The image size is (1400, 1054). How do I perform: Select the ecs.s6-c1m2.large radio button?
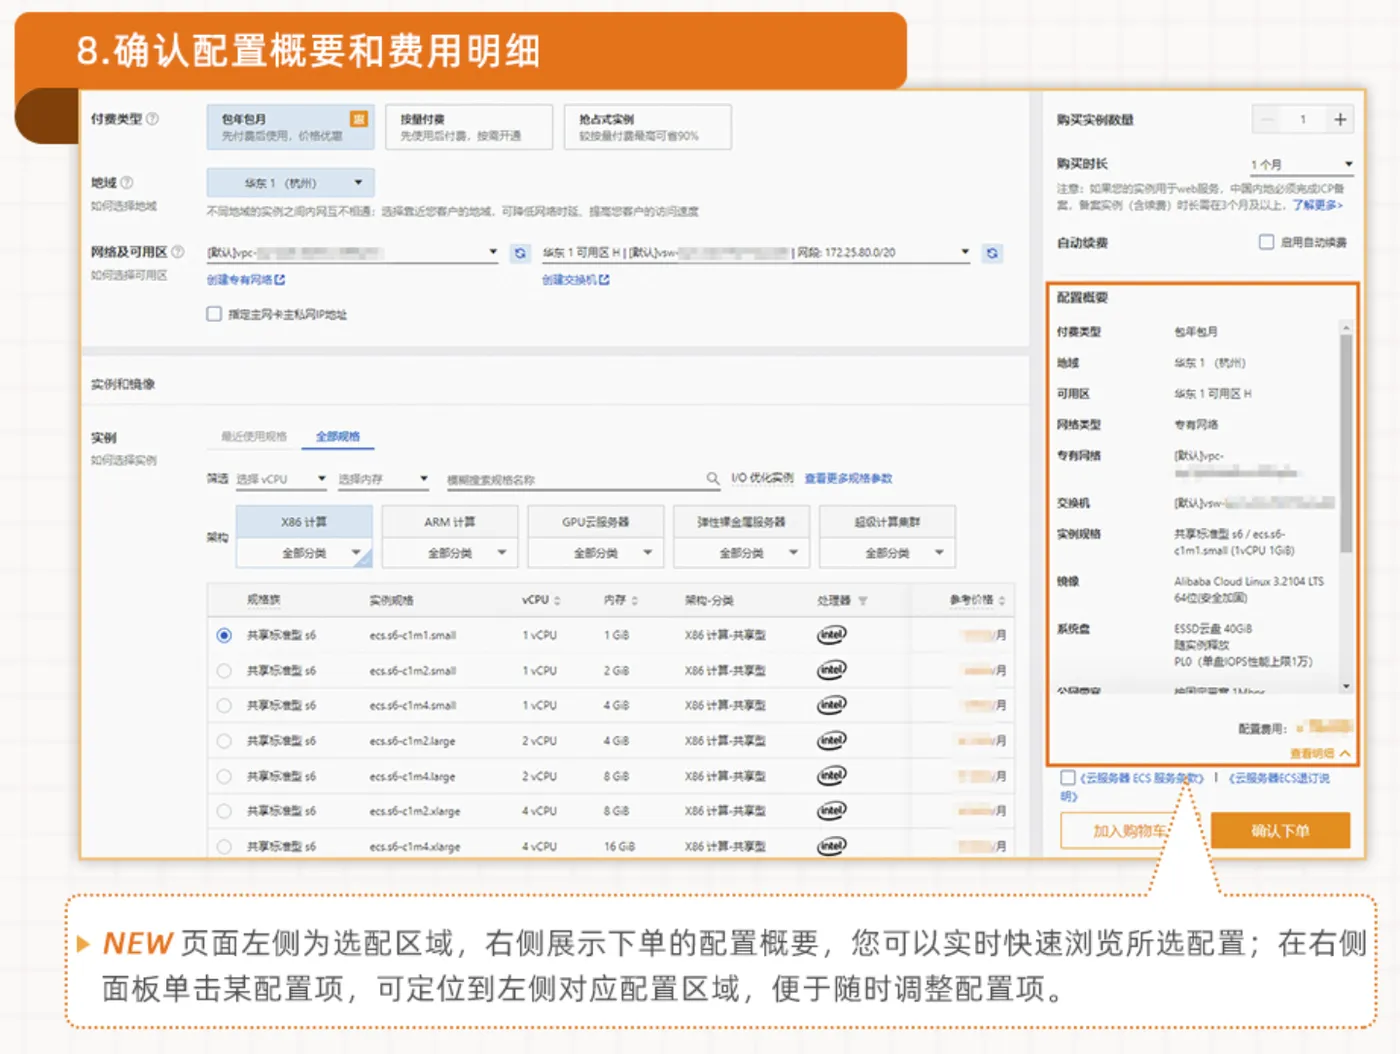coord(224,740)
